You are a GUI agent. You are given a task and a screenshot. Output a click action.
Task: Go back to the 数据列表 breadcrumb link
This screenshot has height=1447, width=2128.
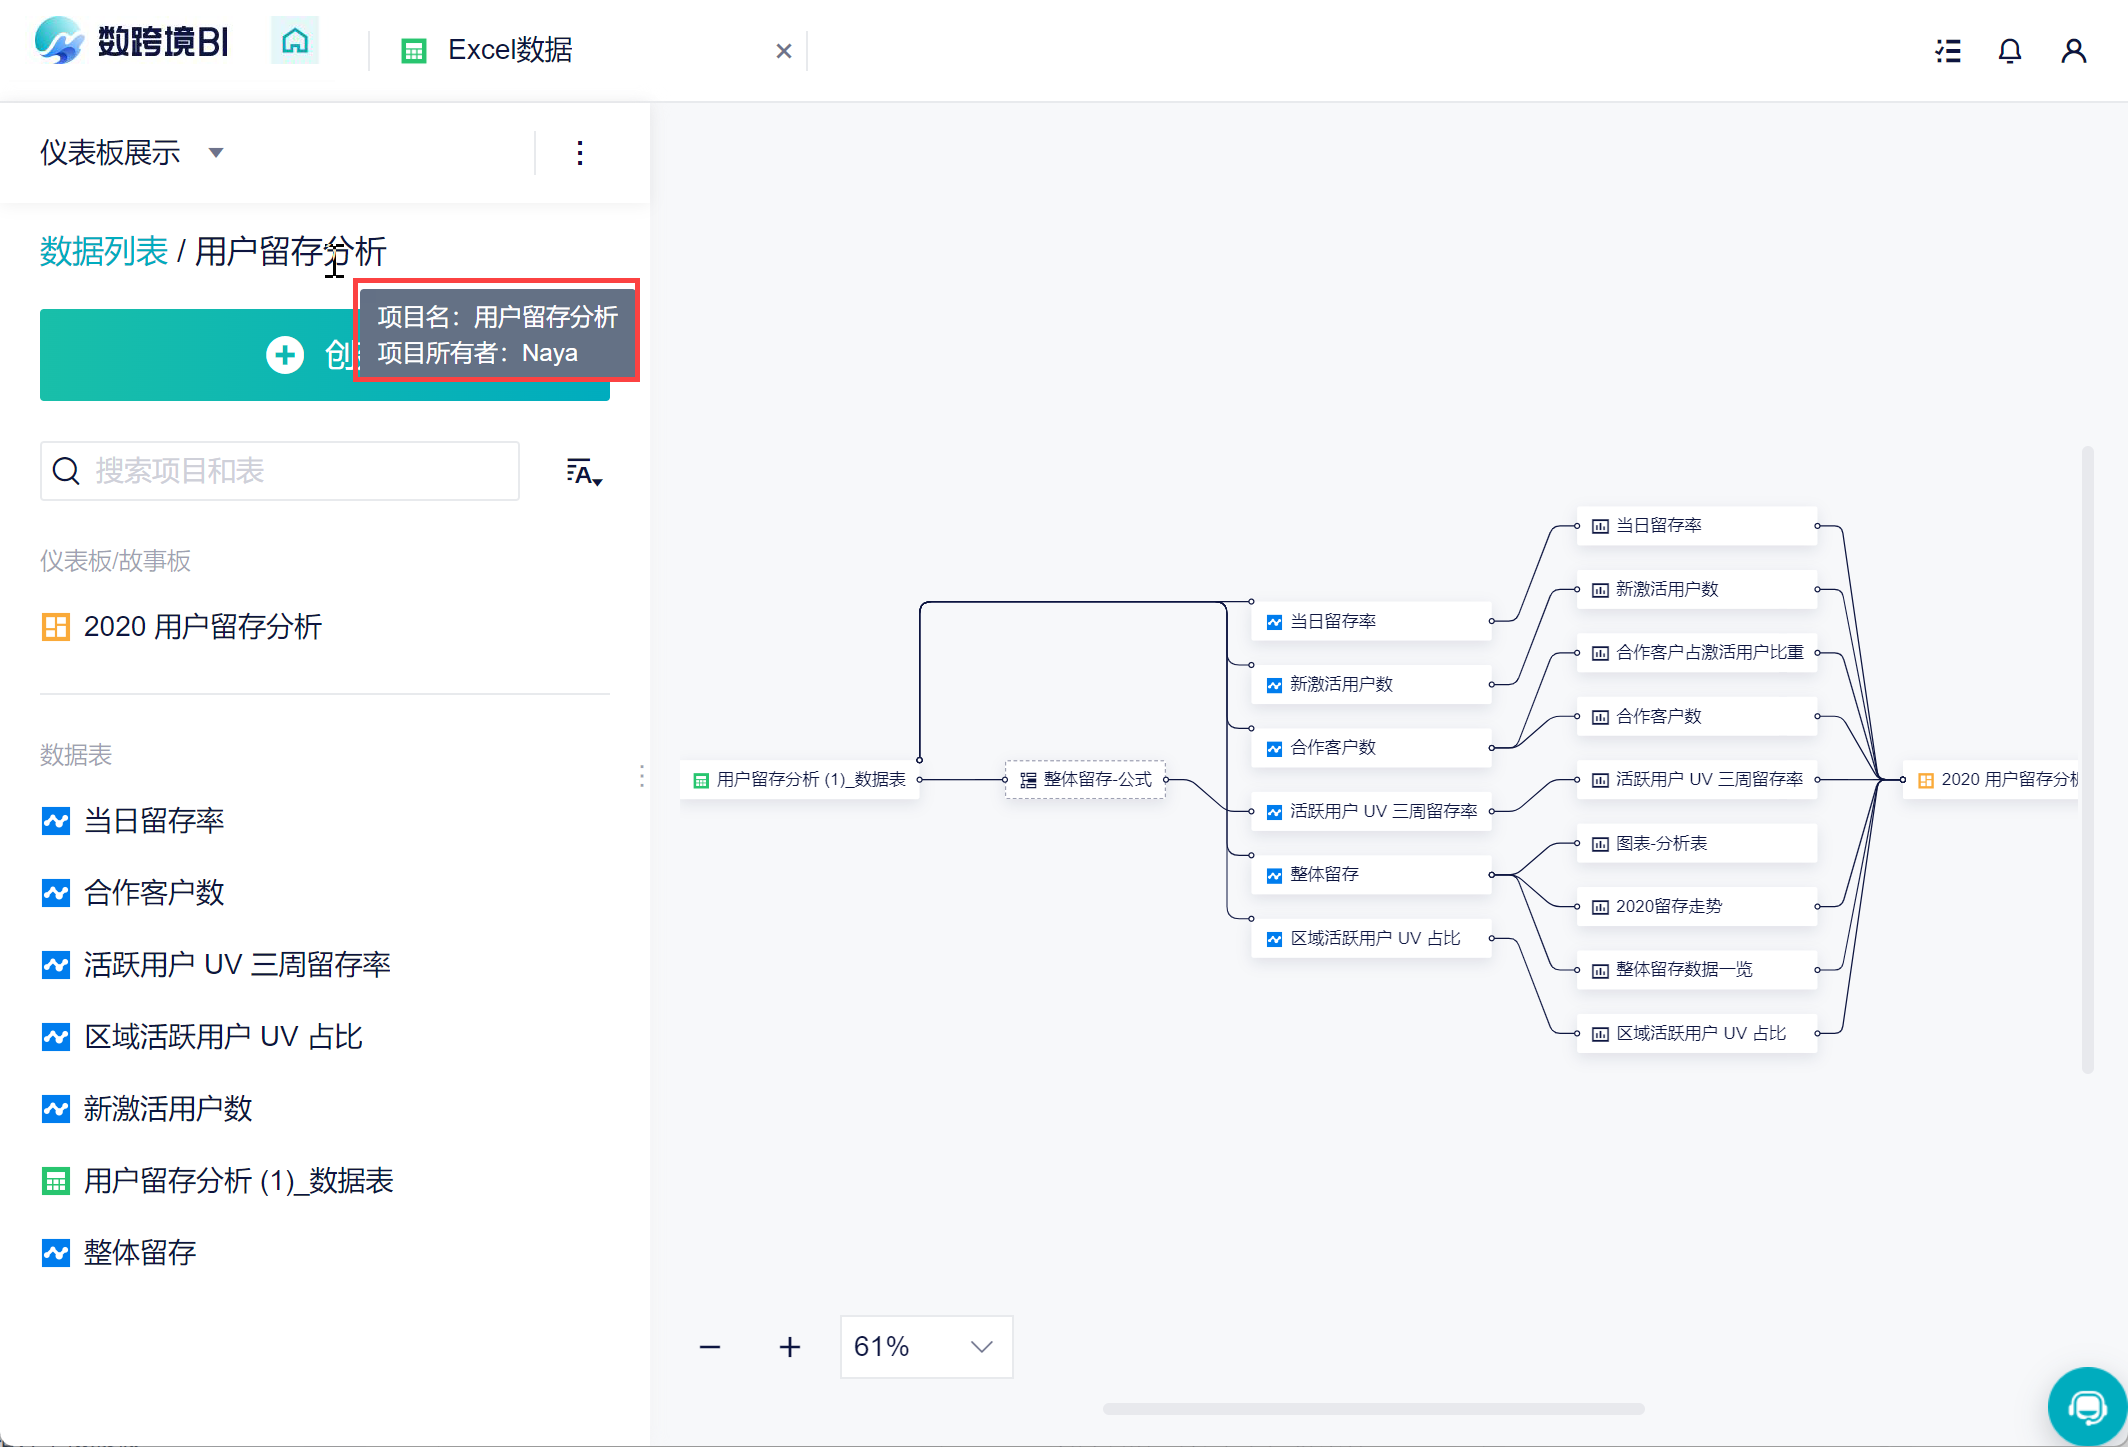[x=104, y=251]
